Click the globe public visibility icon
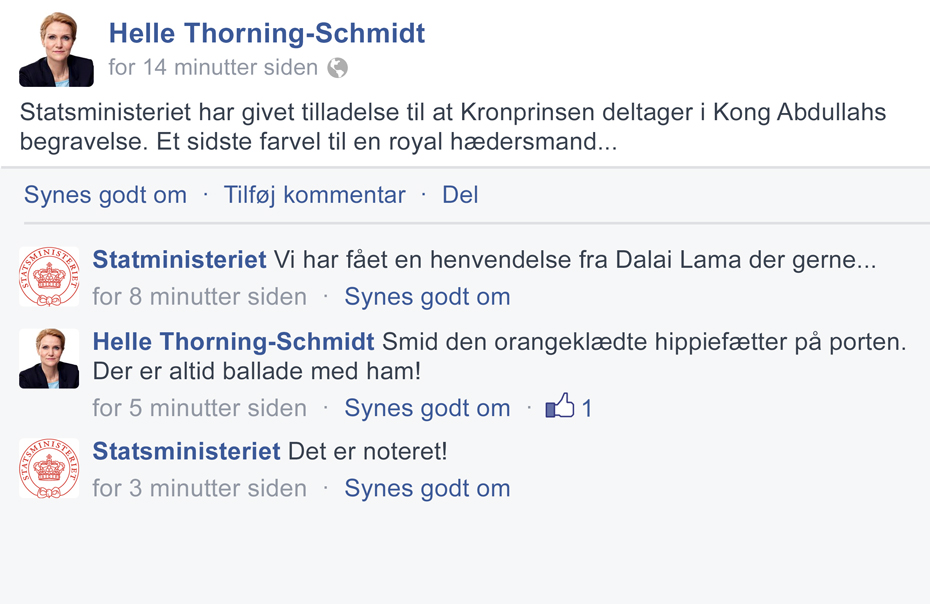 [x=337, y=68]
